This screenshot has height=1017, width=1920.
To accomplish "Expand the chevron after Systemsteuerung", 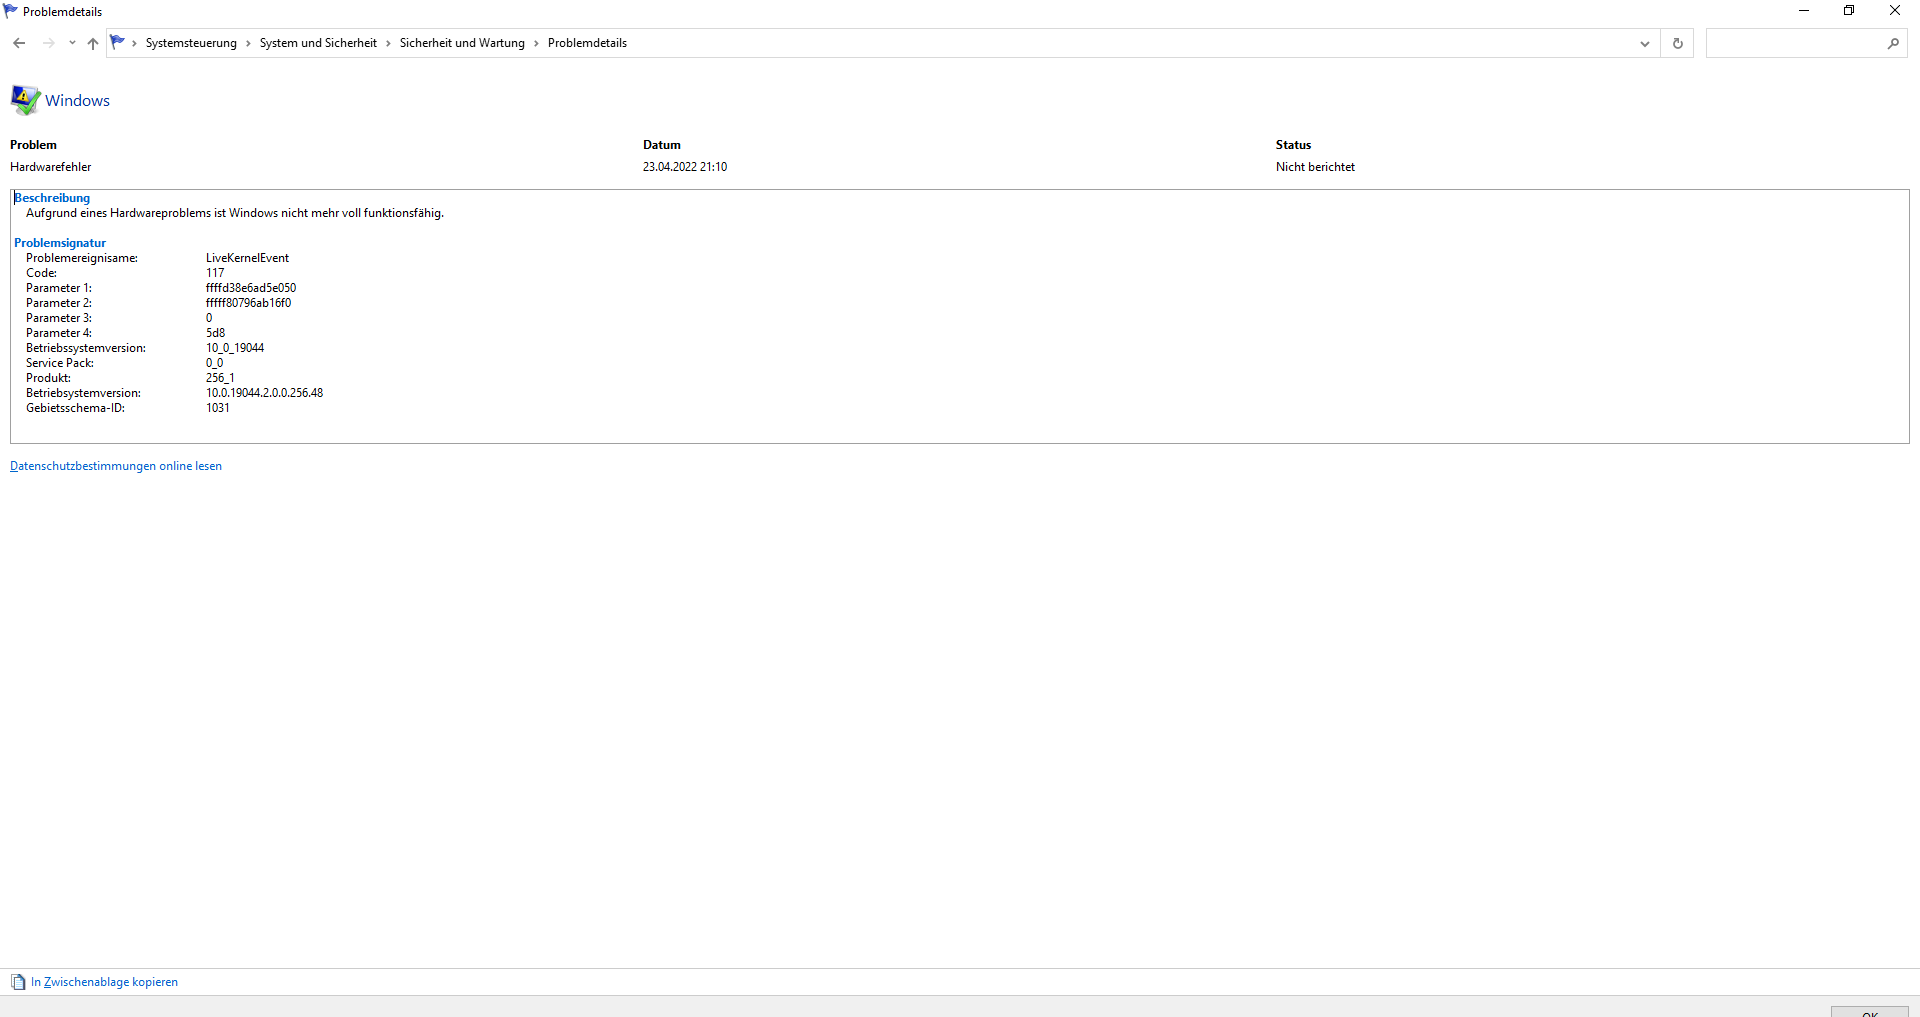I will [248, 43].
